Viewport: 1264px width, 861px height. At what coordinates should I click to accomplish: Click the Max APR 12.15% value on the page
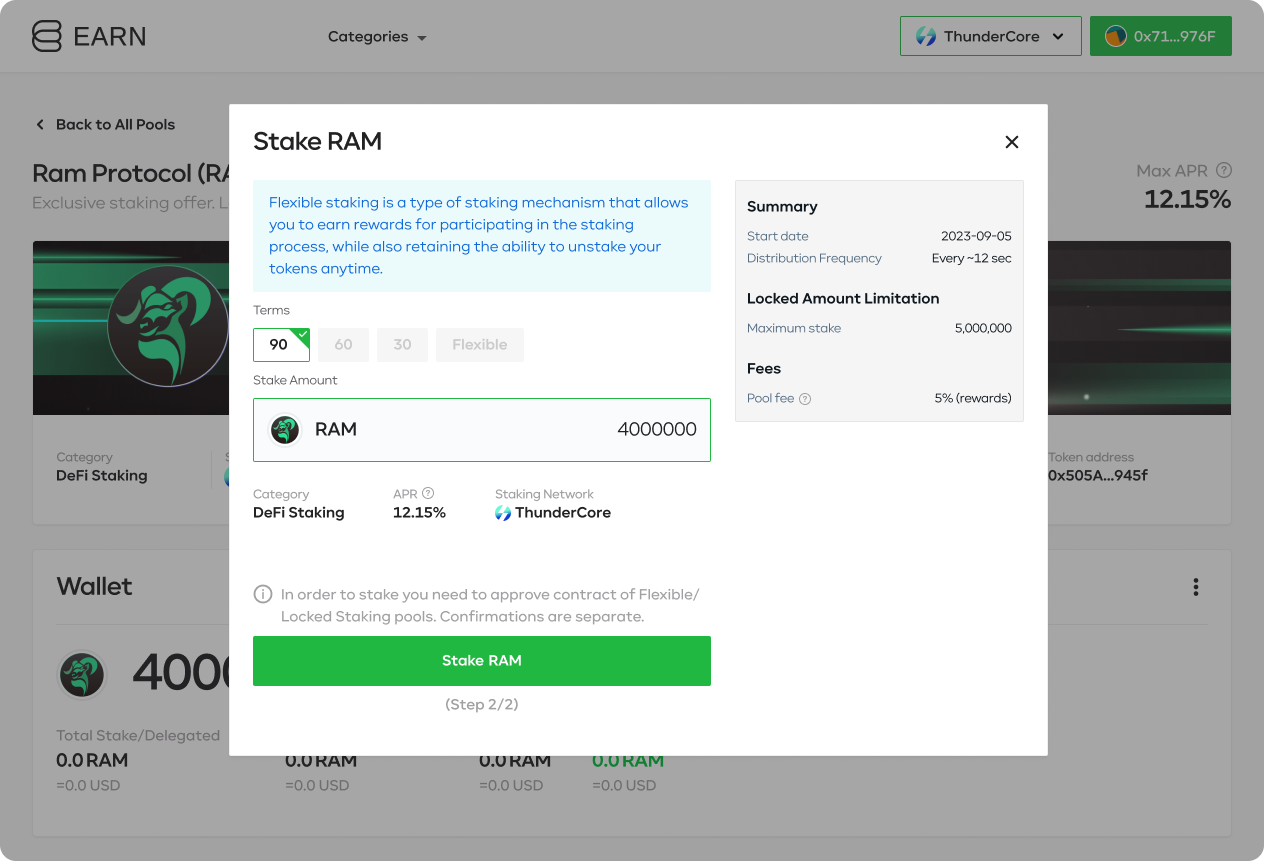1187,198
